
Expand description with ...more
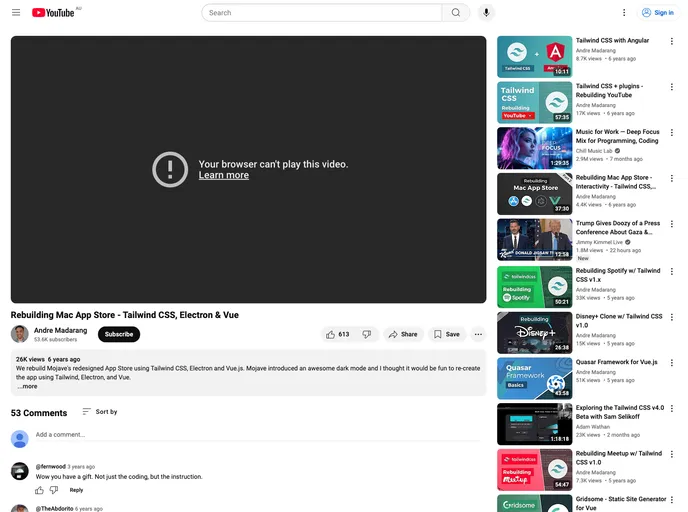point(27,387)
